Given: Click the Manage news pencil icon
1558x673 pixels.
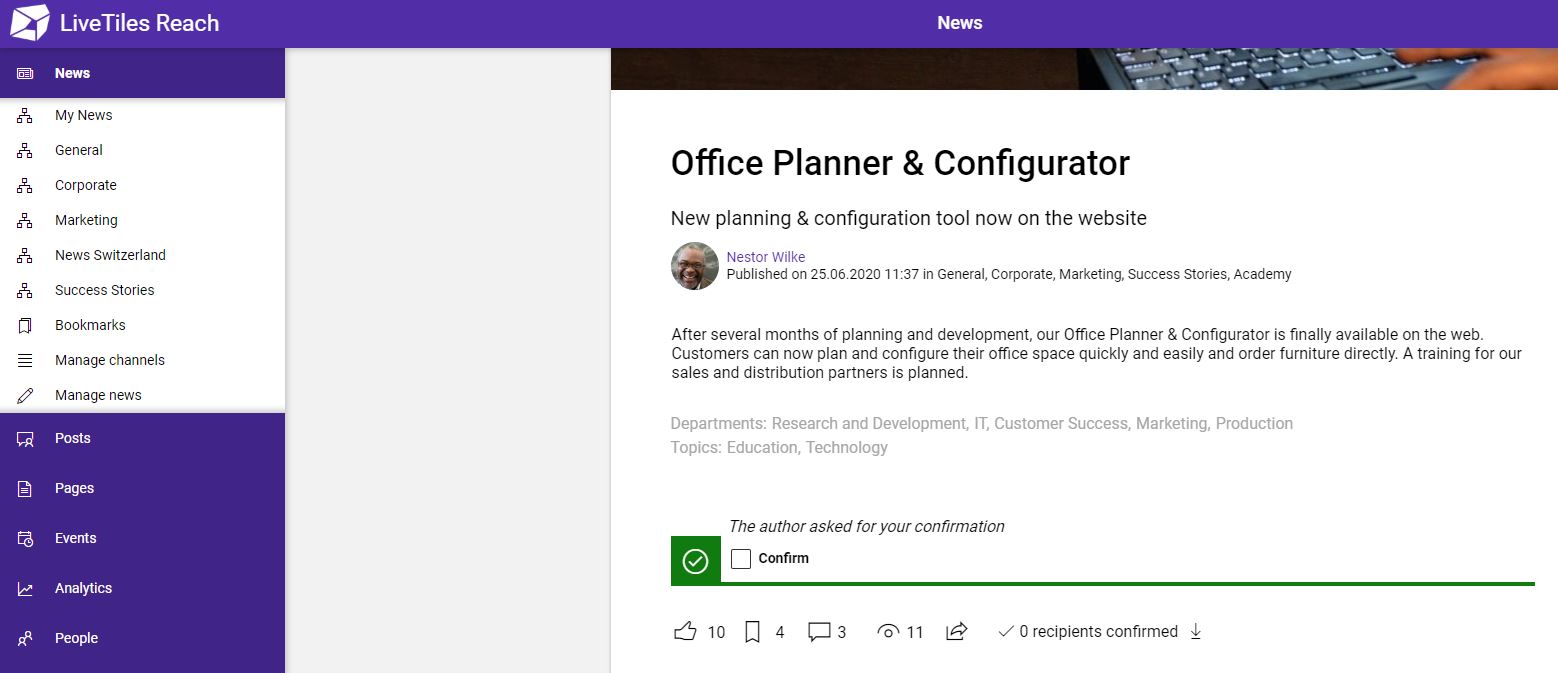Looking at the screenshot, I should pos(25,395).
